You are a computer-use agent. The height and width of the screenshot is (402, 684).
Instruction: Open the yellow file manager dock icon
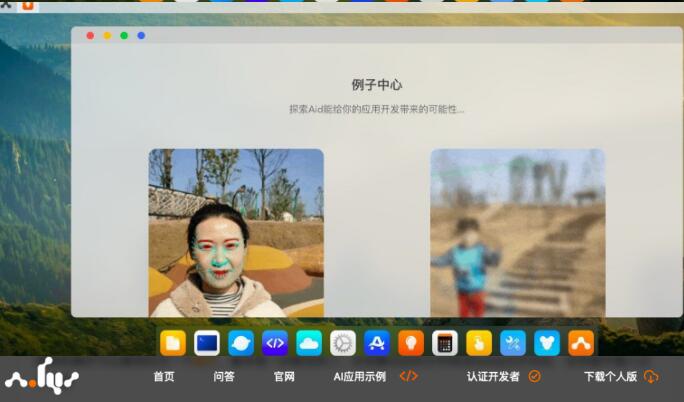click(173, 343)
